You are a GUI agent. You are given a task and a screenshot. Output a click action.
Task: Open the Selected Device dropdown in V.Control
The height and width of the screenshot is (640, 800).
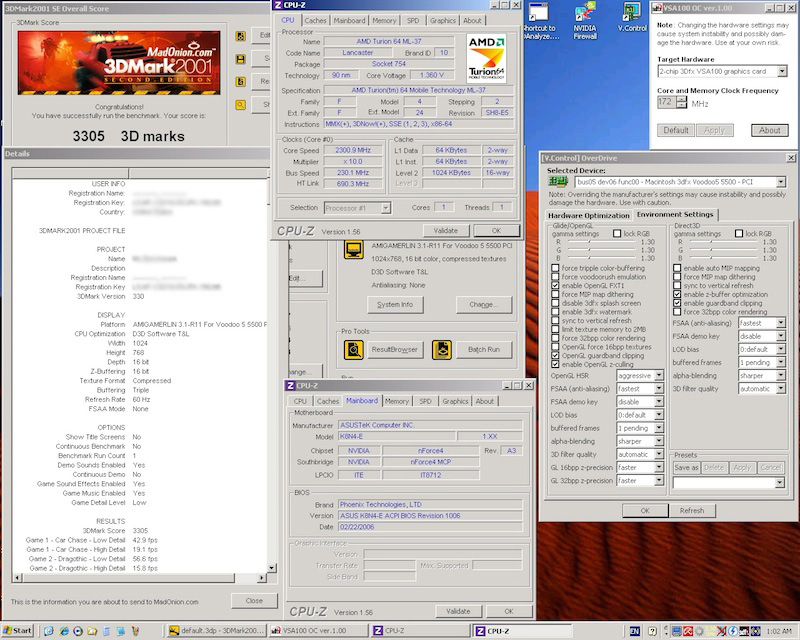click(781, 182)
